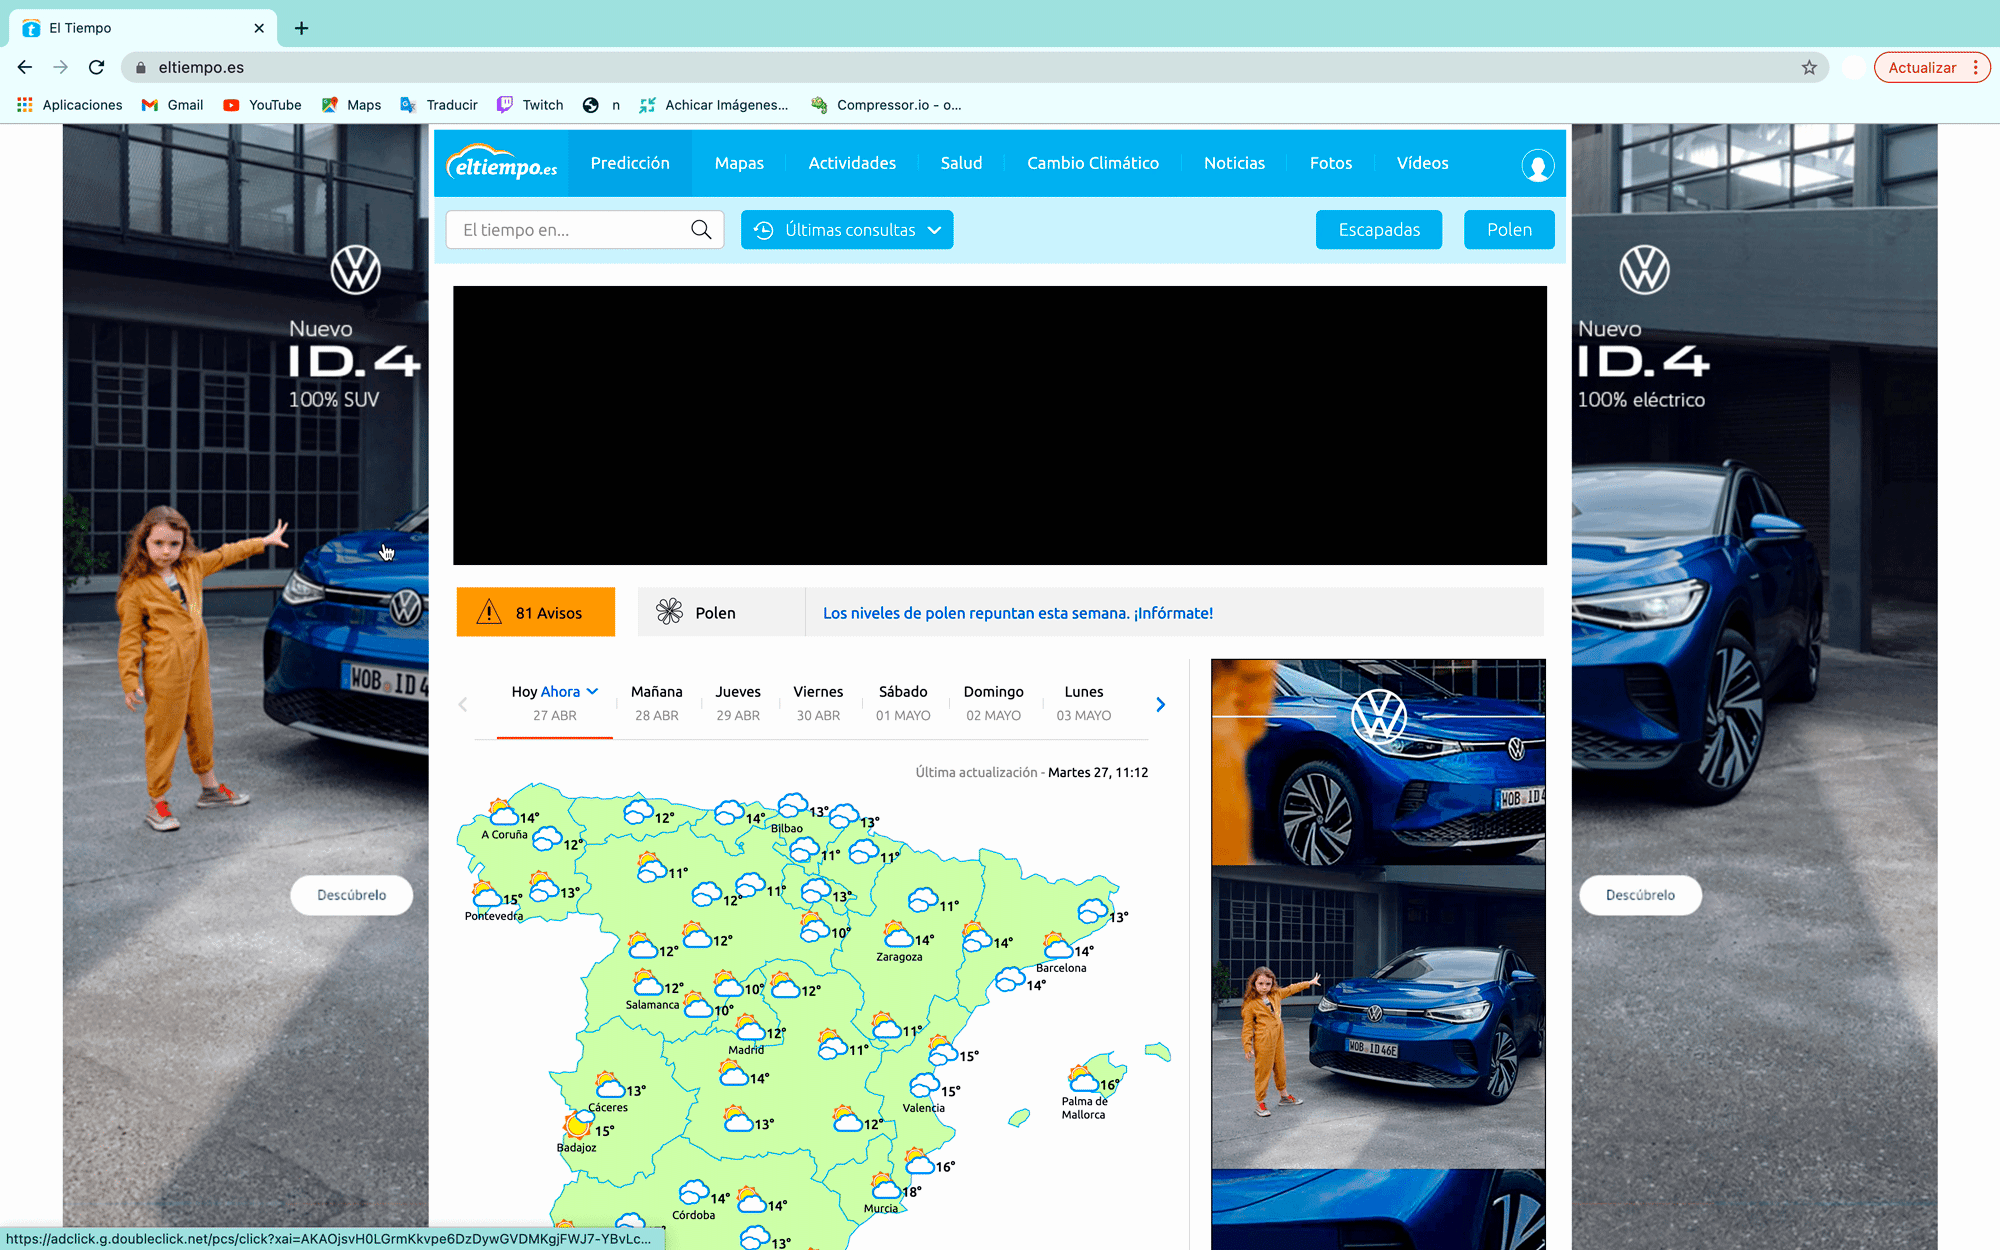Screen dimensions: 2000x1250
Task: Click the warning triangle avisos icon
Action: (x=489, y=612)
